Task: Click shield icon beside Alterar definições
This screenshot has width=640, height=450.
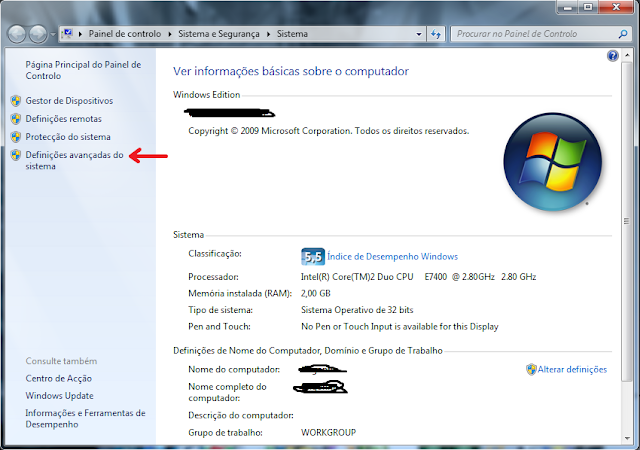Action: (x=531, y=370)
